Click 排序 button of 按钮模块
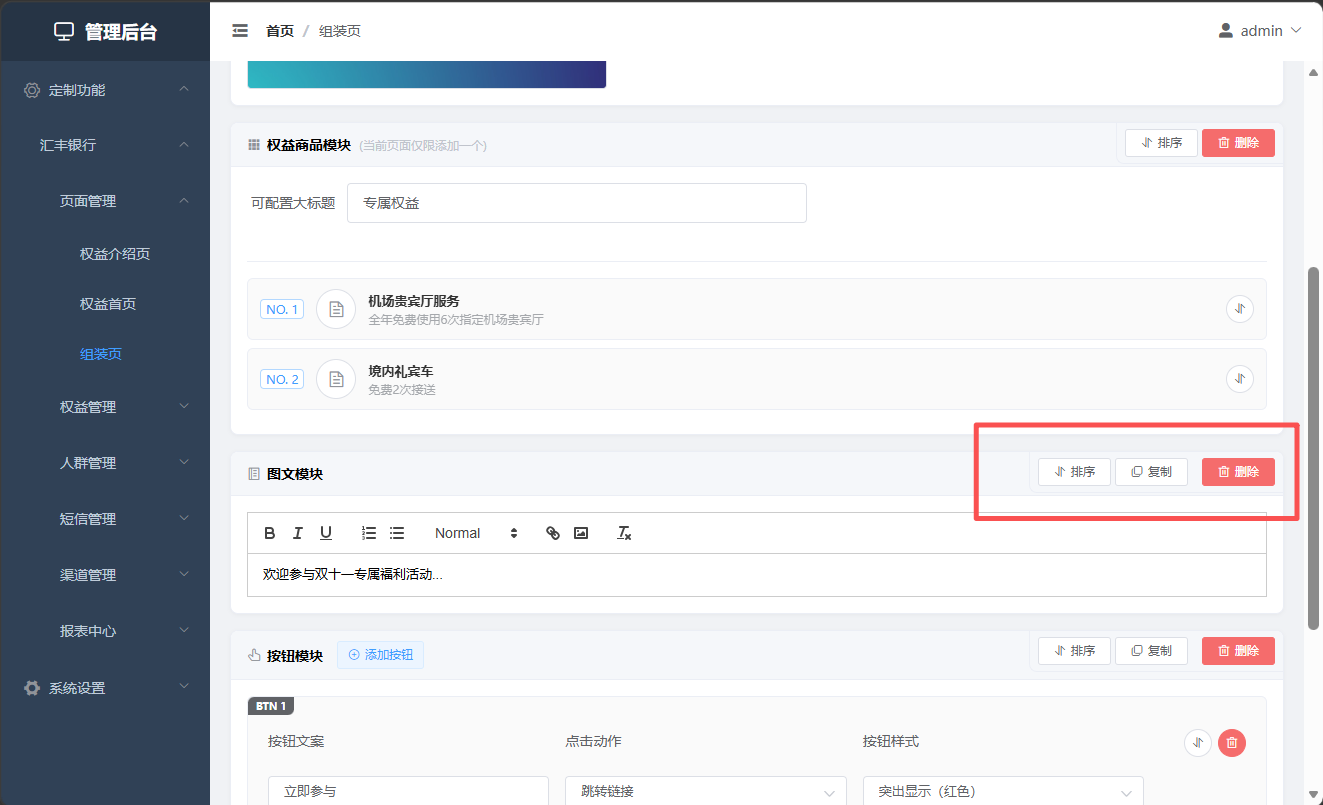The image size is (1323, 805). [x=1074, y=651]
